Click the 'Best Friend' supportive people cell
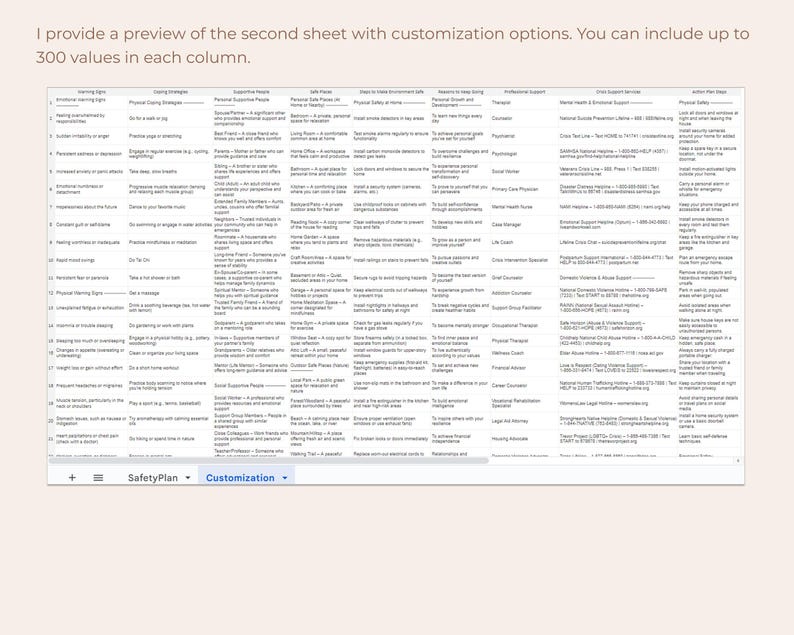The height and width of the screenshot is (635, 794). point(251,136)
